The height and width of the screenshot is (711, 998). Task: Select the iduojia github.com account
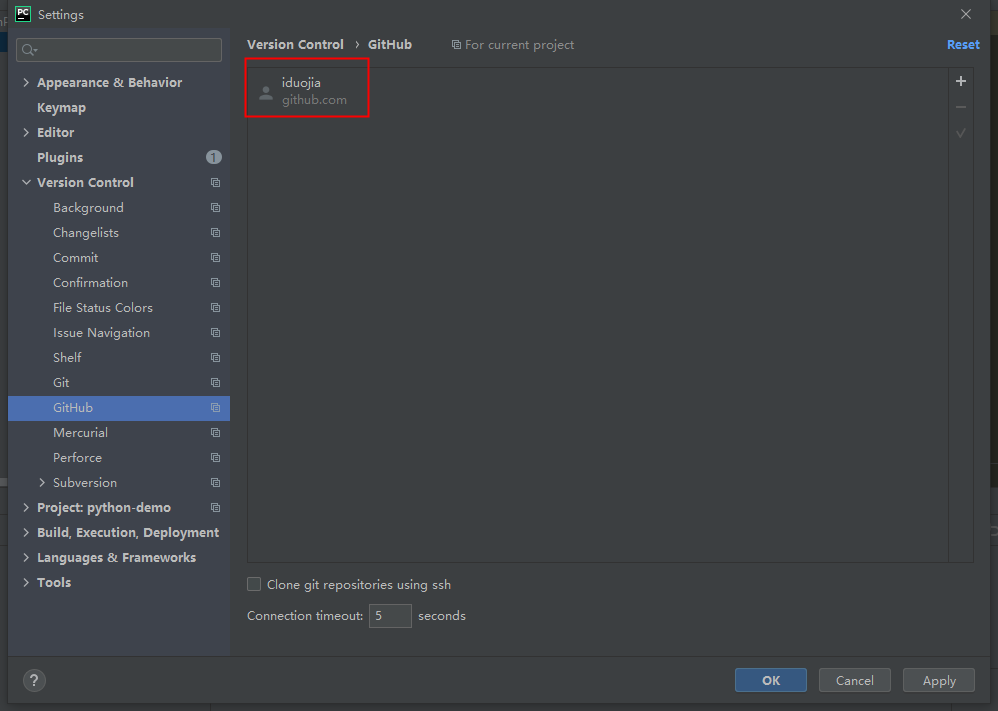307,91
